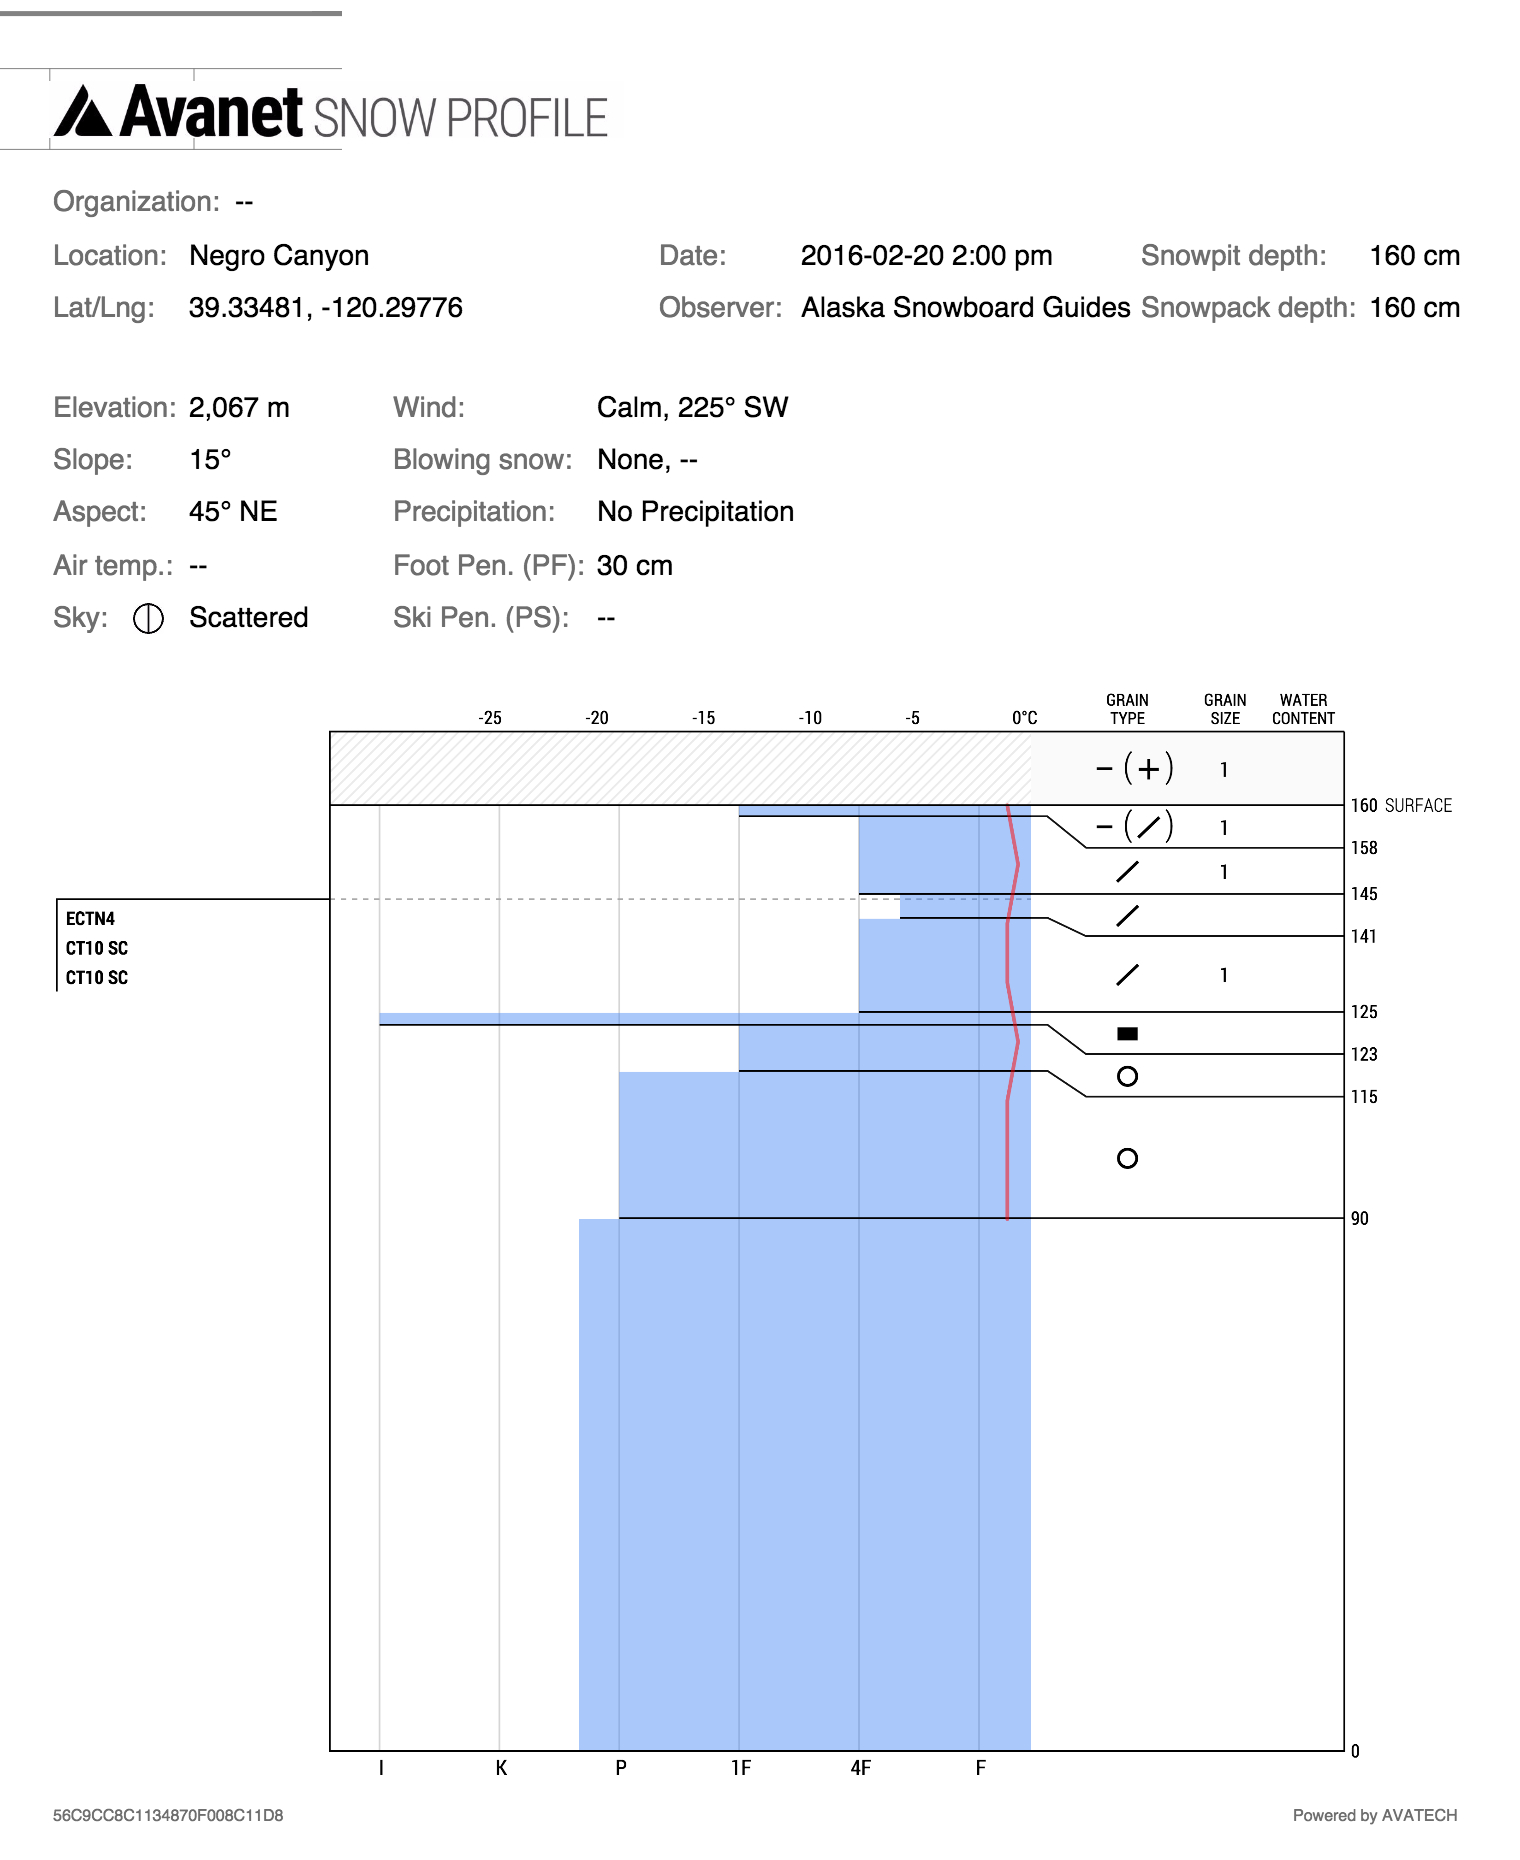Select the first CT10 SC test result
Screen dimensions: 1520x1860
[97, 948]
